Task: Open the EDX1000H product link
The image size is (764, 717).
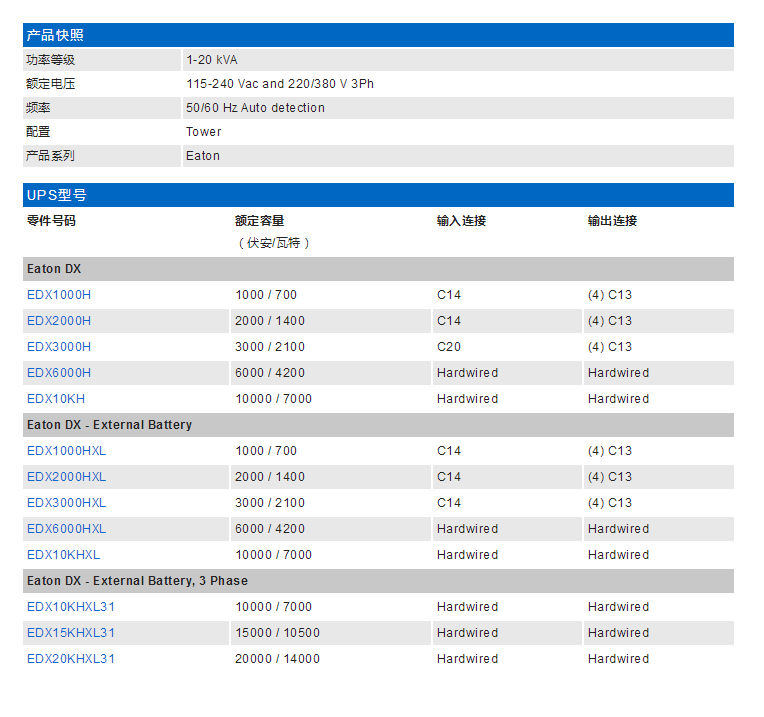Action: click(59, 295)
